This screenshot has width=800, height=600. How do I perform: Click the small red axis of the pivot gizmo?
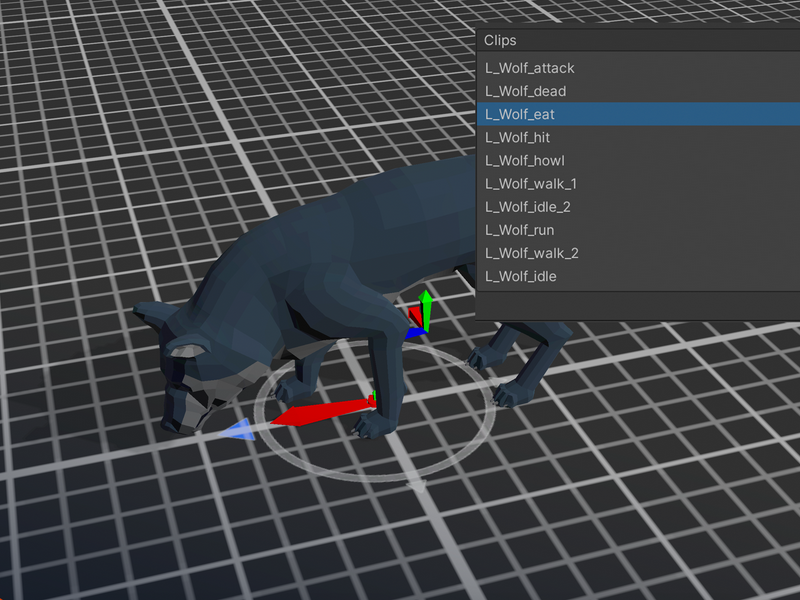pyautogui.click(x=415, y=316)
